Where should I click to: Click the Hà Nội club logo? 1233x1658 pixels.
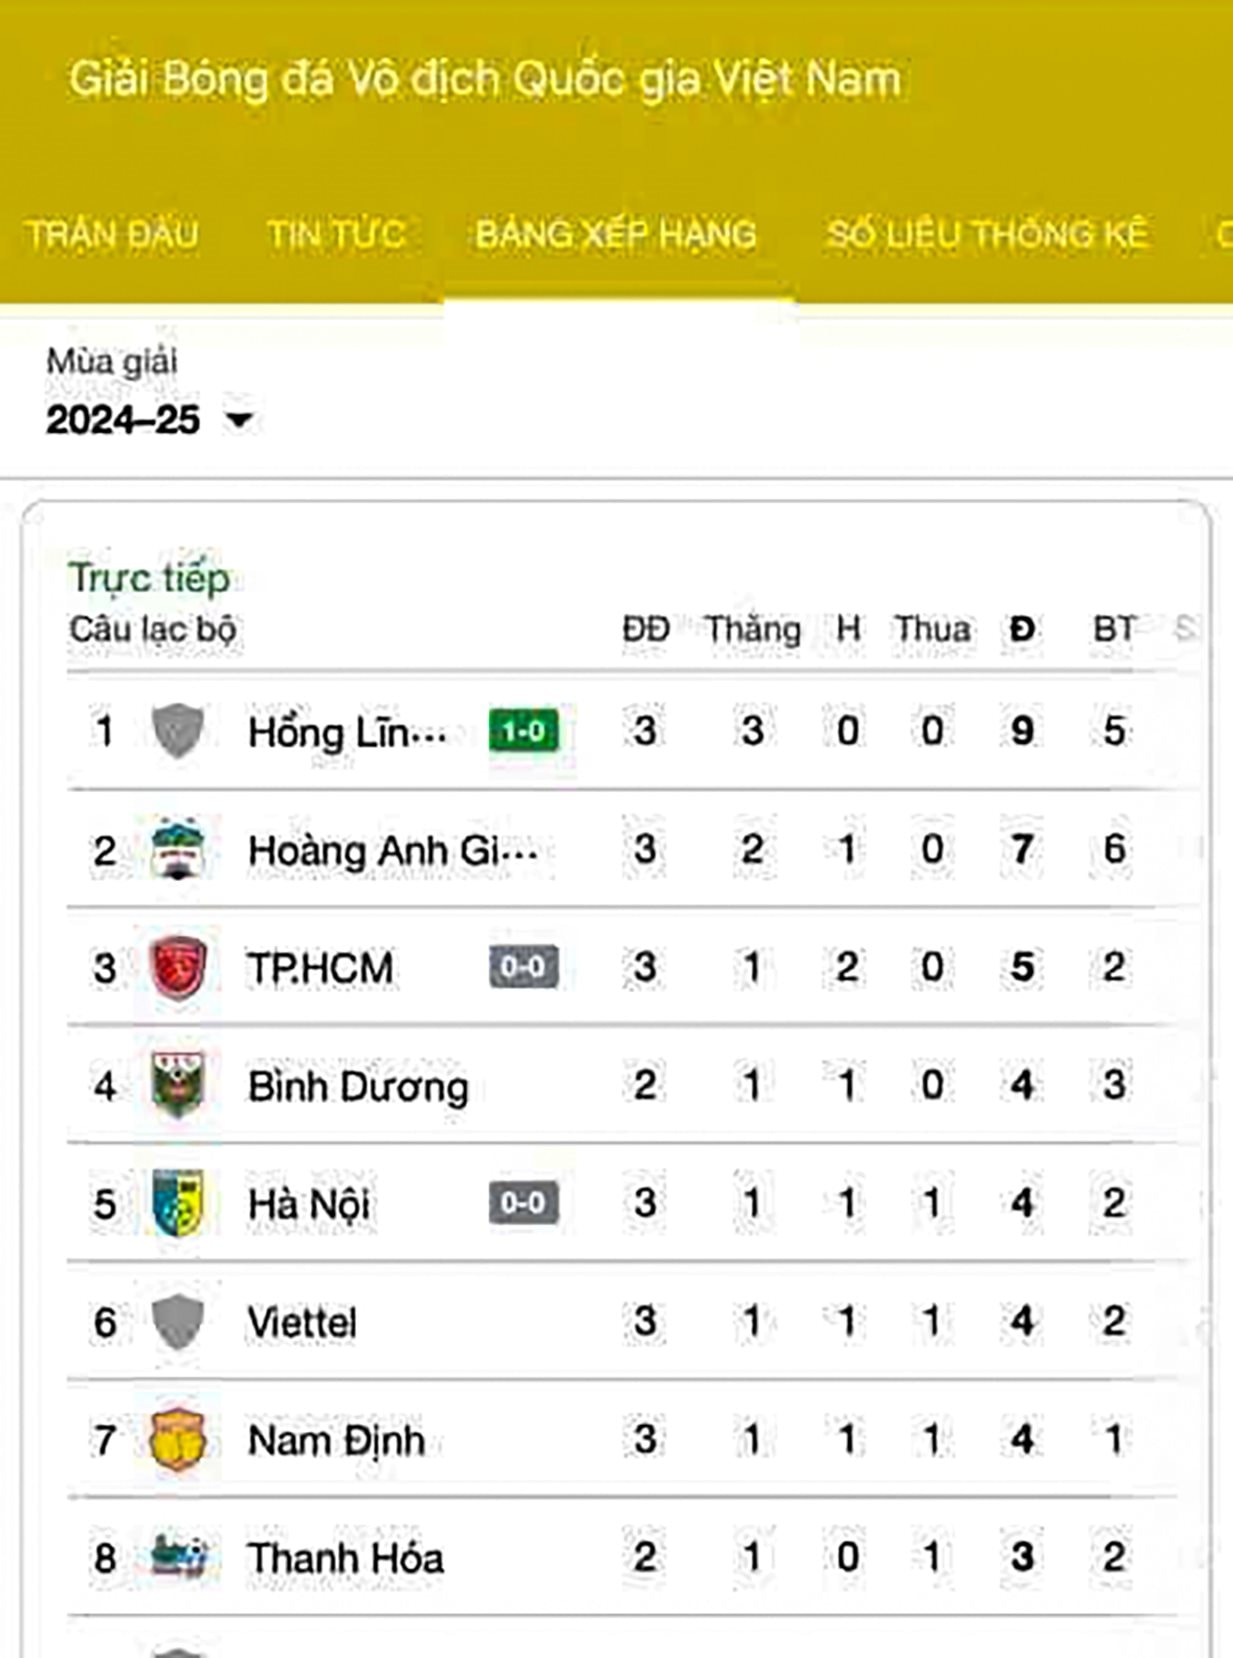(x=178, y=1203)
